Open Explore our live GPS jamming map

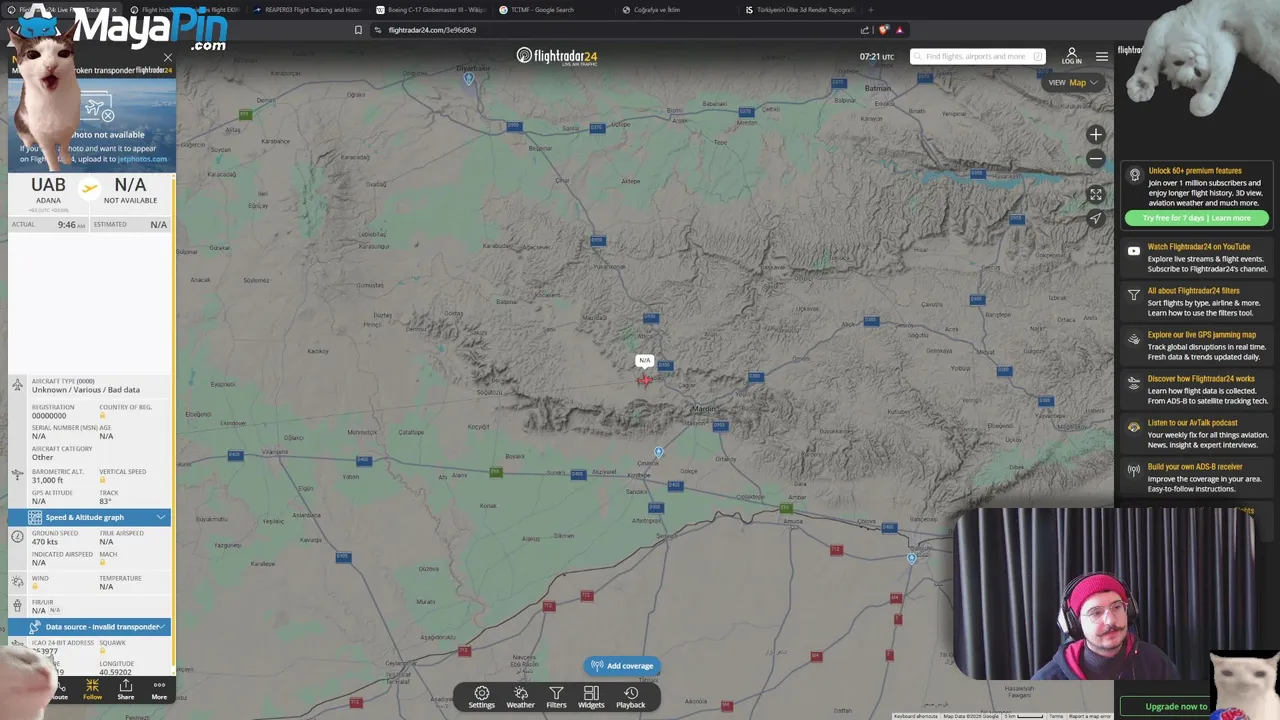click(1202, 335)
